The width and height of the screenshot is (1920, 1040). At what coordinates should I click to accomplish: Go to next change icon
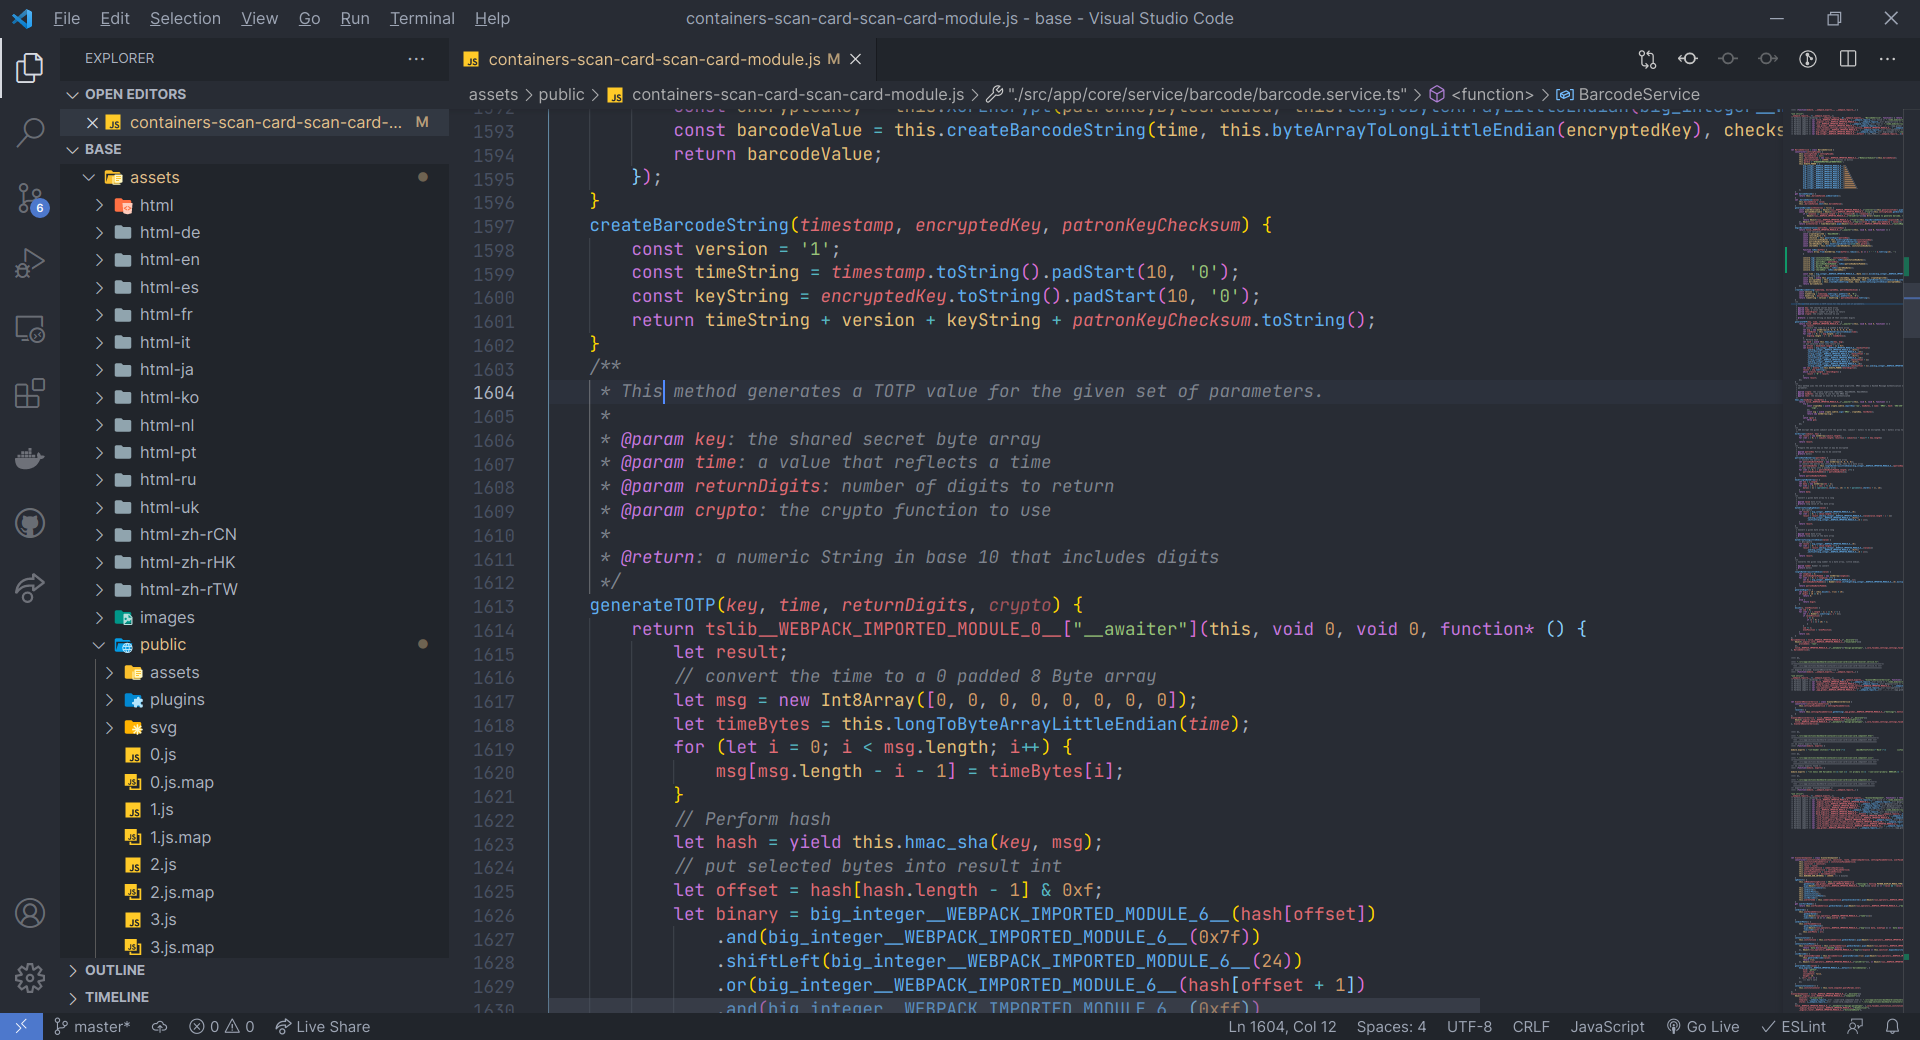pyautogui.click(x=1768, y=59)
